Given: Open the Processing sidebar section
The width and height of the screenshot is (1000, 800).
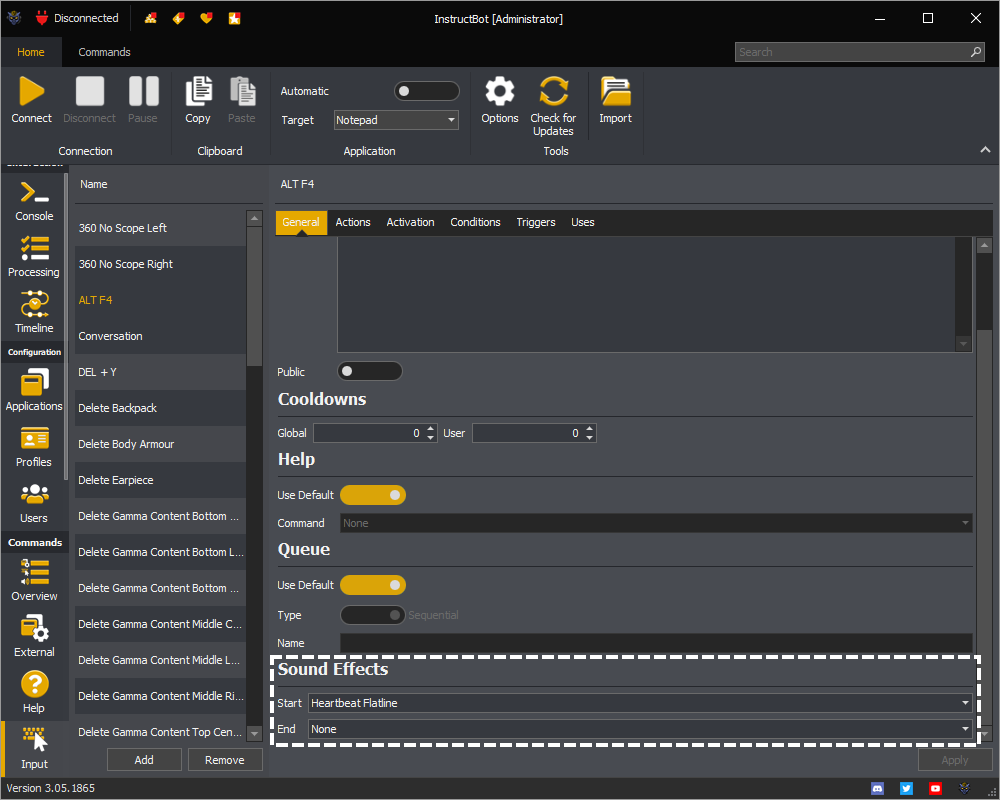Looking at the screenshot, I should [x=34, y=256].
